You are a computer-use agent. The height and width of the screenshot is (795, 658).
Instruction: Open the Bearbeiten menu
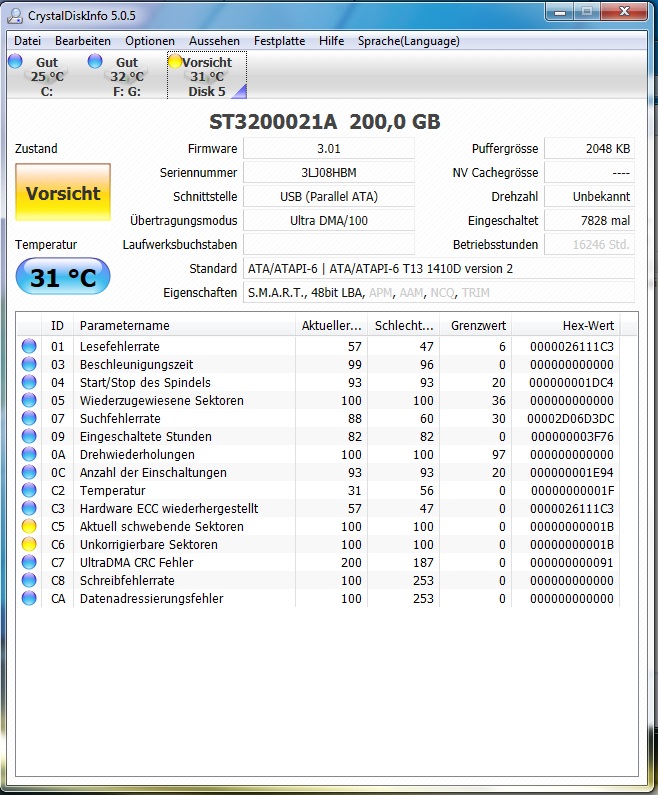(x=83, y=41)
